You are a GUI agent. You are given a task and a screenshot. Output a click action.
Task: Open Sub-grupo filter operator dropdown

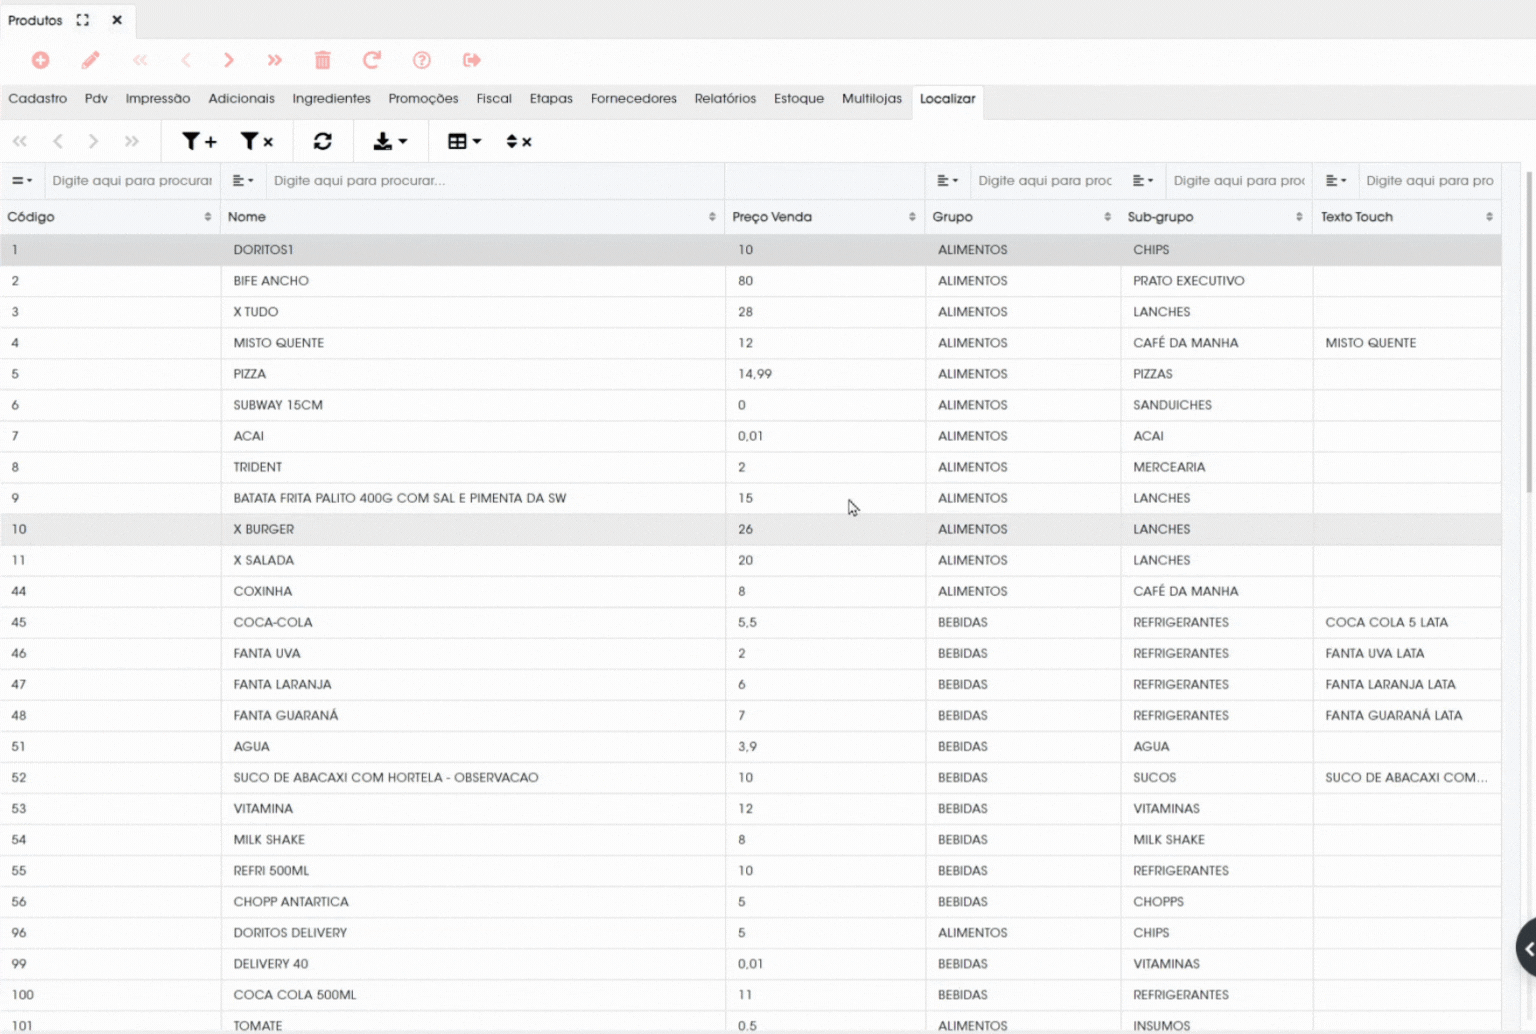click(1143, 181)
